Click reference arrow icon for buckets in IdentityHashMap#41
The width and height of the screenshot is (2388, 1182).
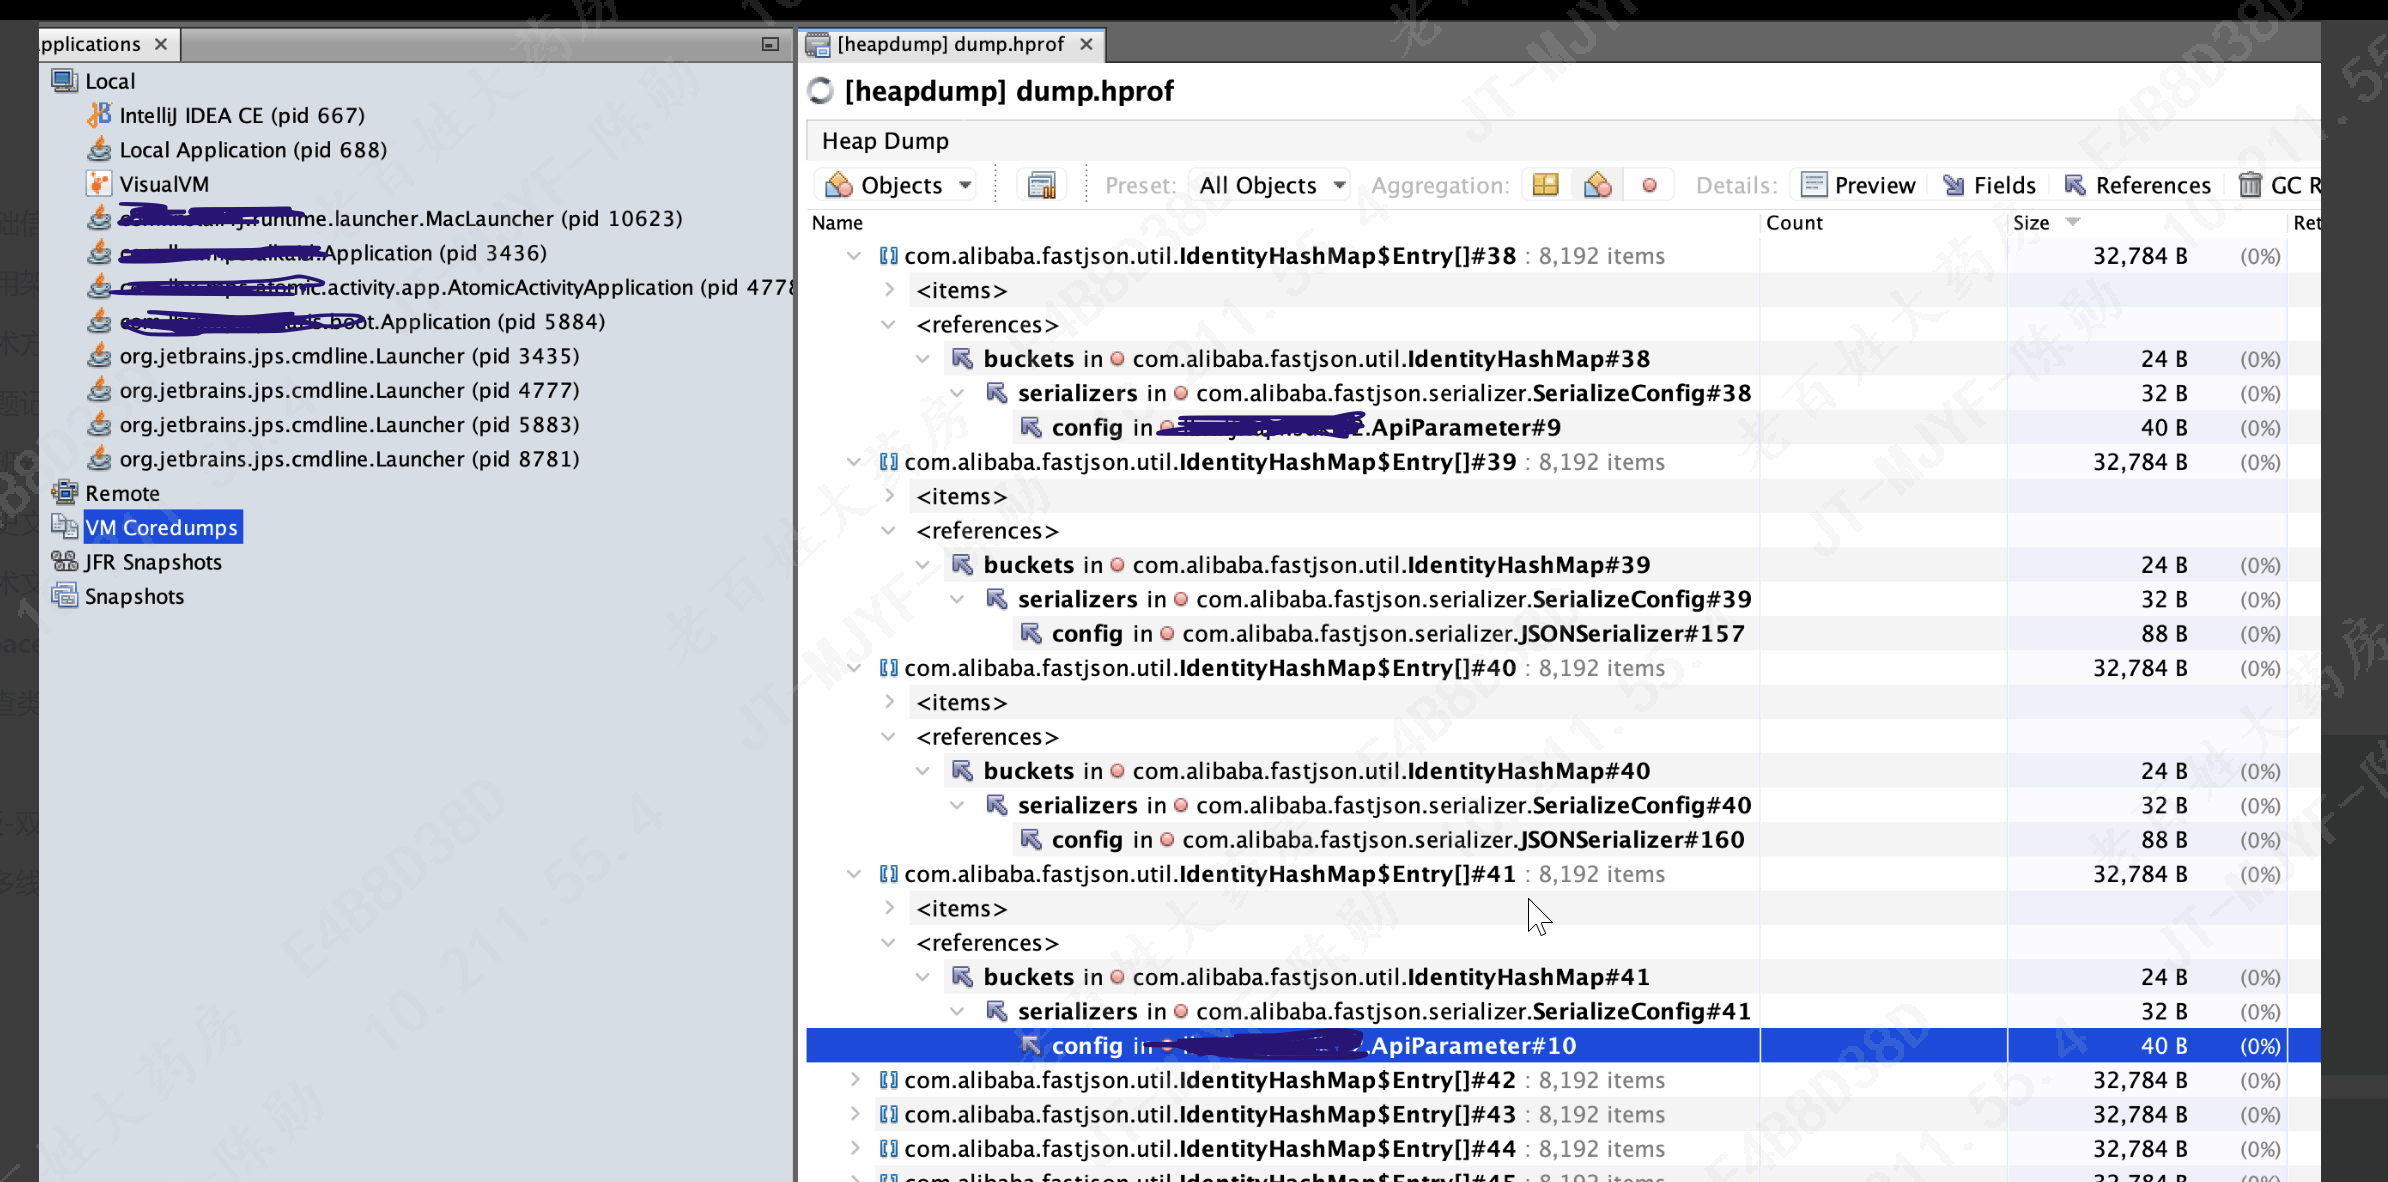pyautogui.click(x=962, y=977)
